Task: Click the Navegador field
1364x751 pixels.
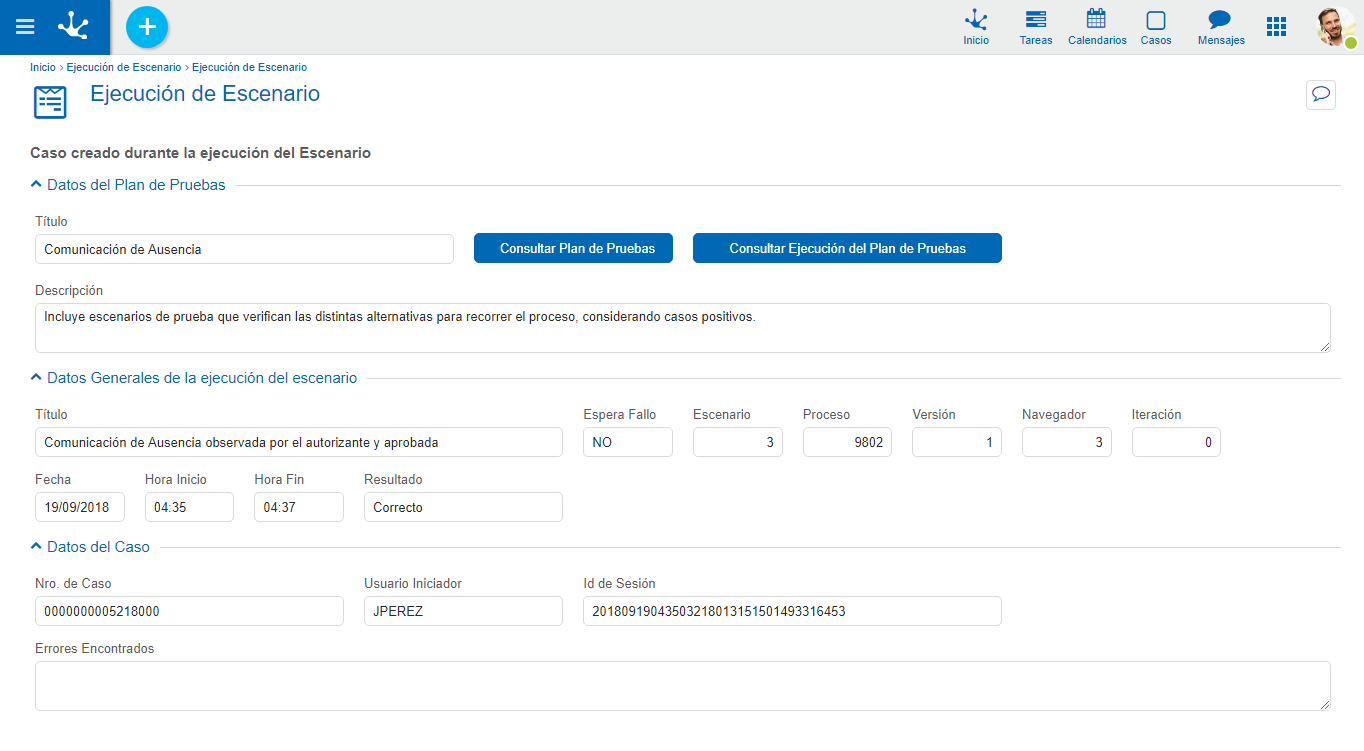Action: point(1067,442)
